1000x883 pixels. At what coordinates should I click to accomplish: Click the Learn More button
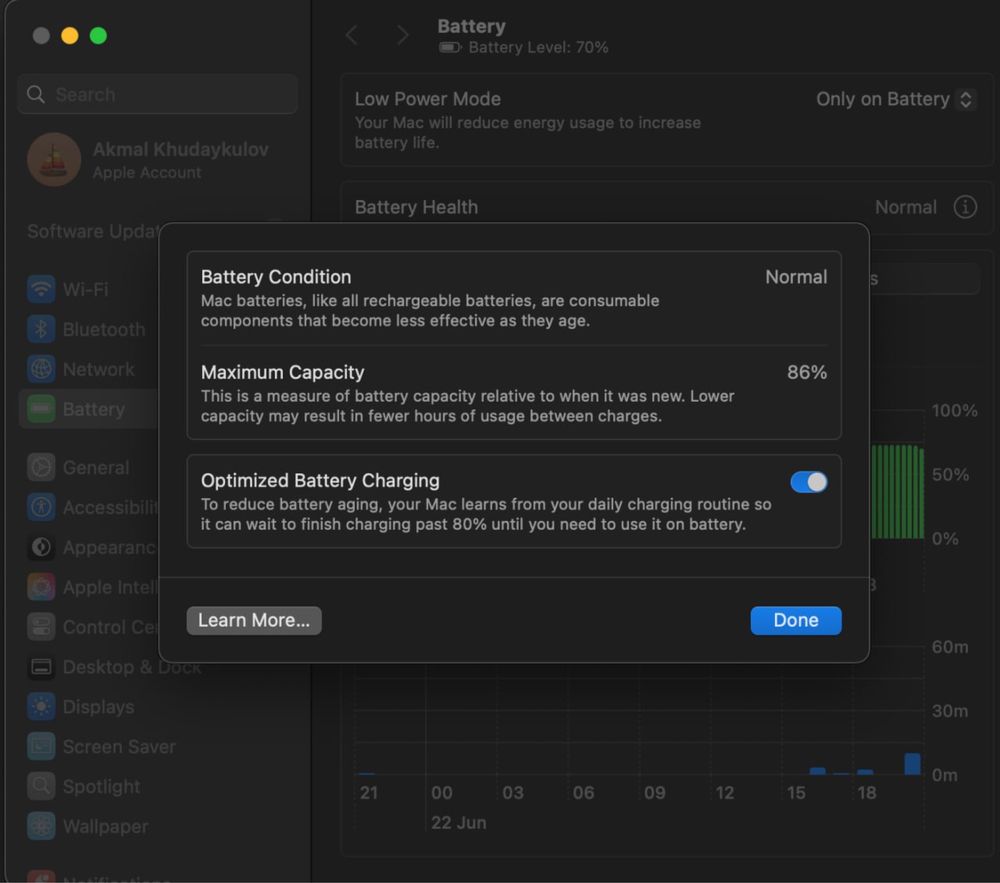pos(254,620)
